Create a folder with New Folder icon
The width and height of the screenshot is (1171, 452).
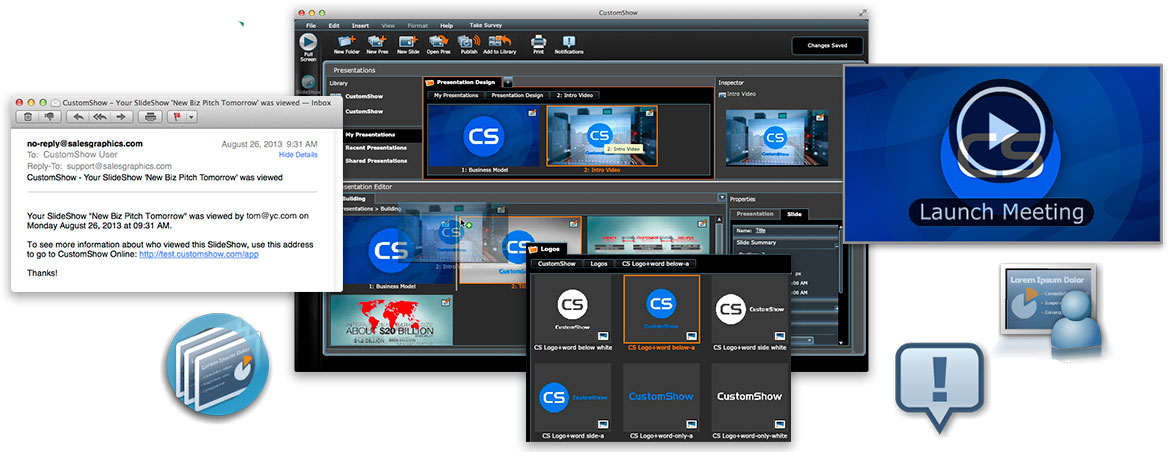[347, 42]
